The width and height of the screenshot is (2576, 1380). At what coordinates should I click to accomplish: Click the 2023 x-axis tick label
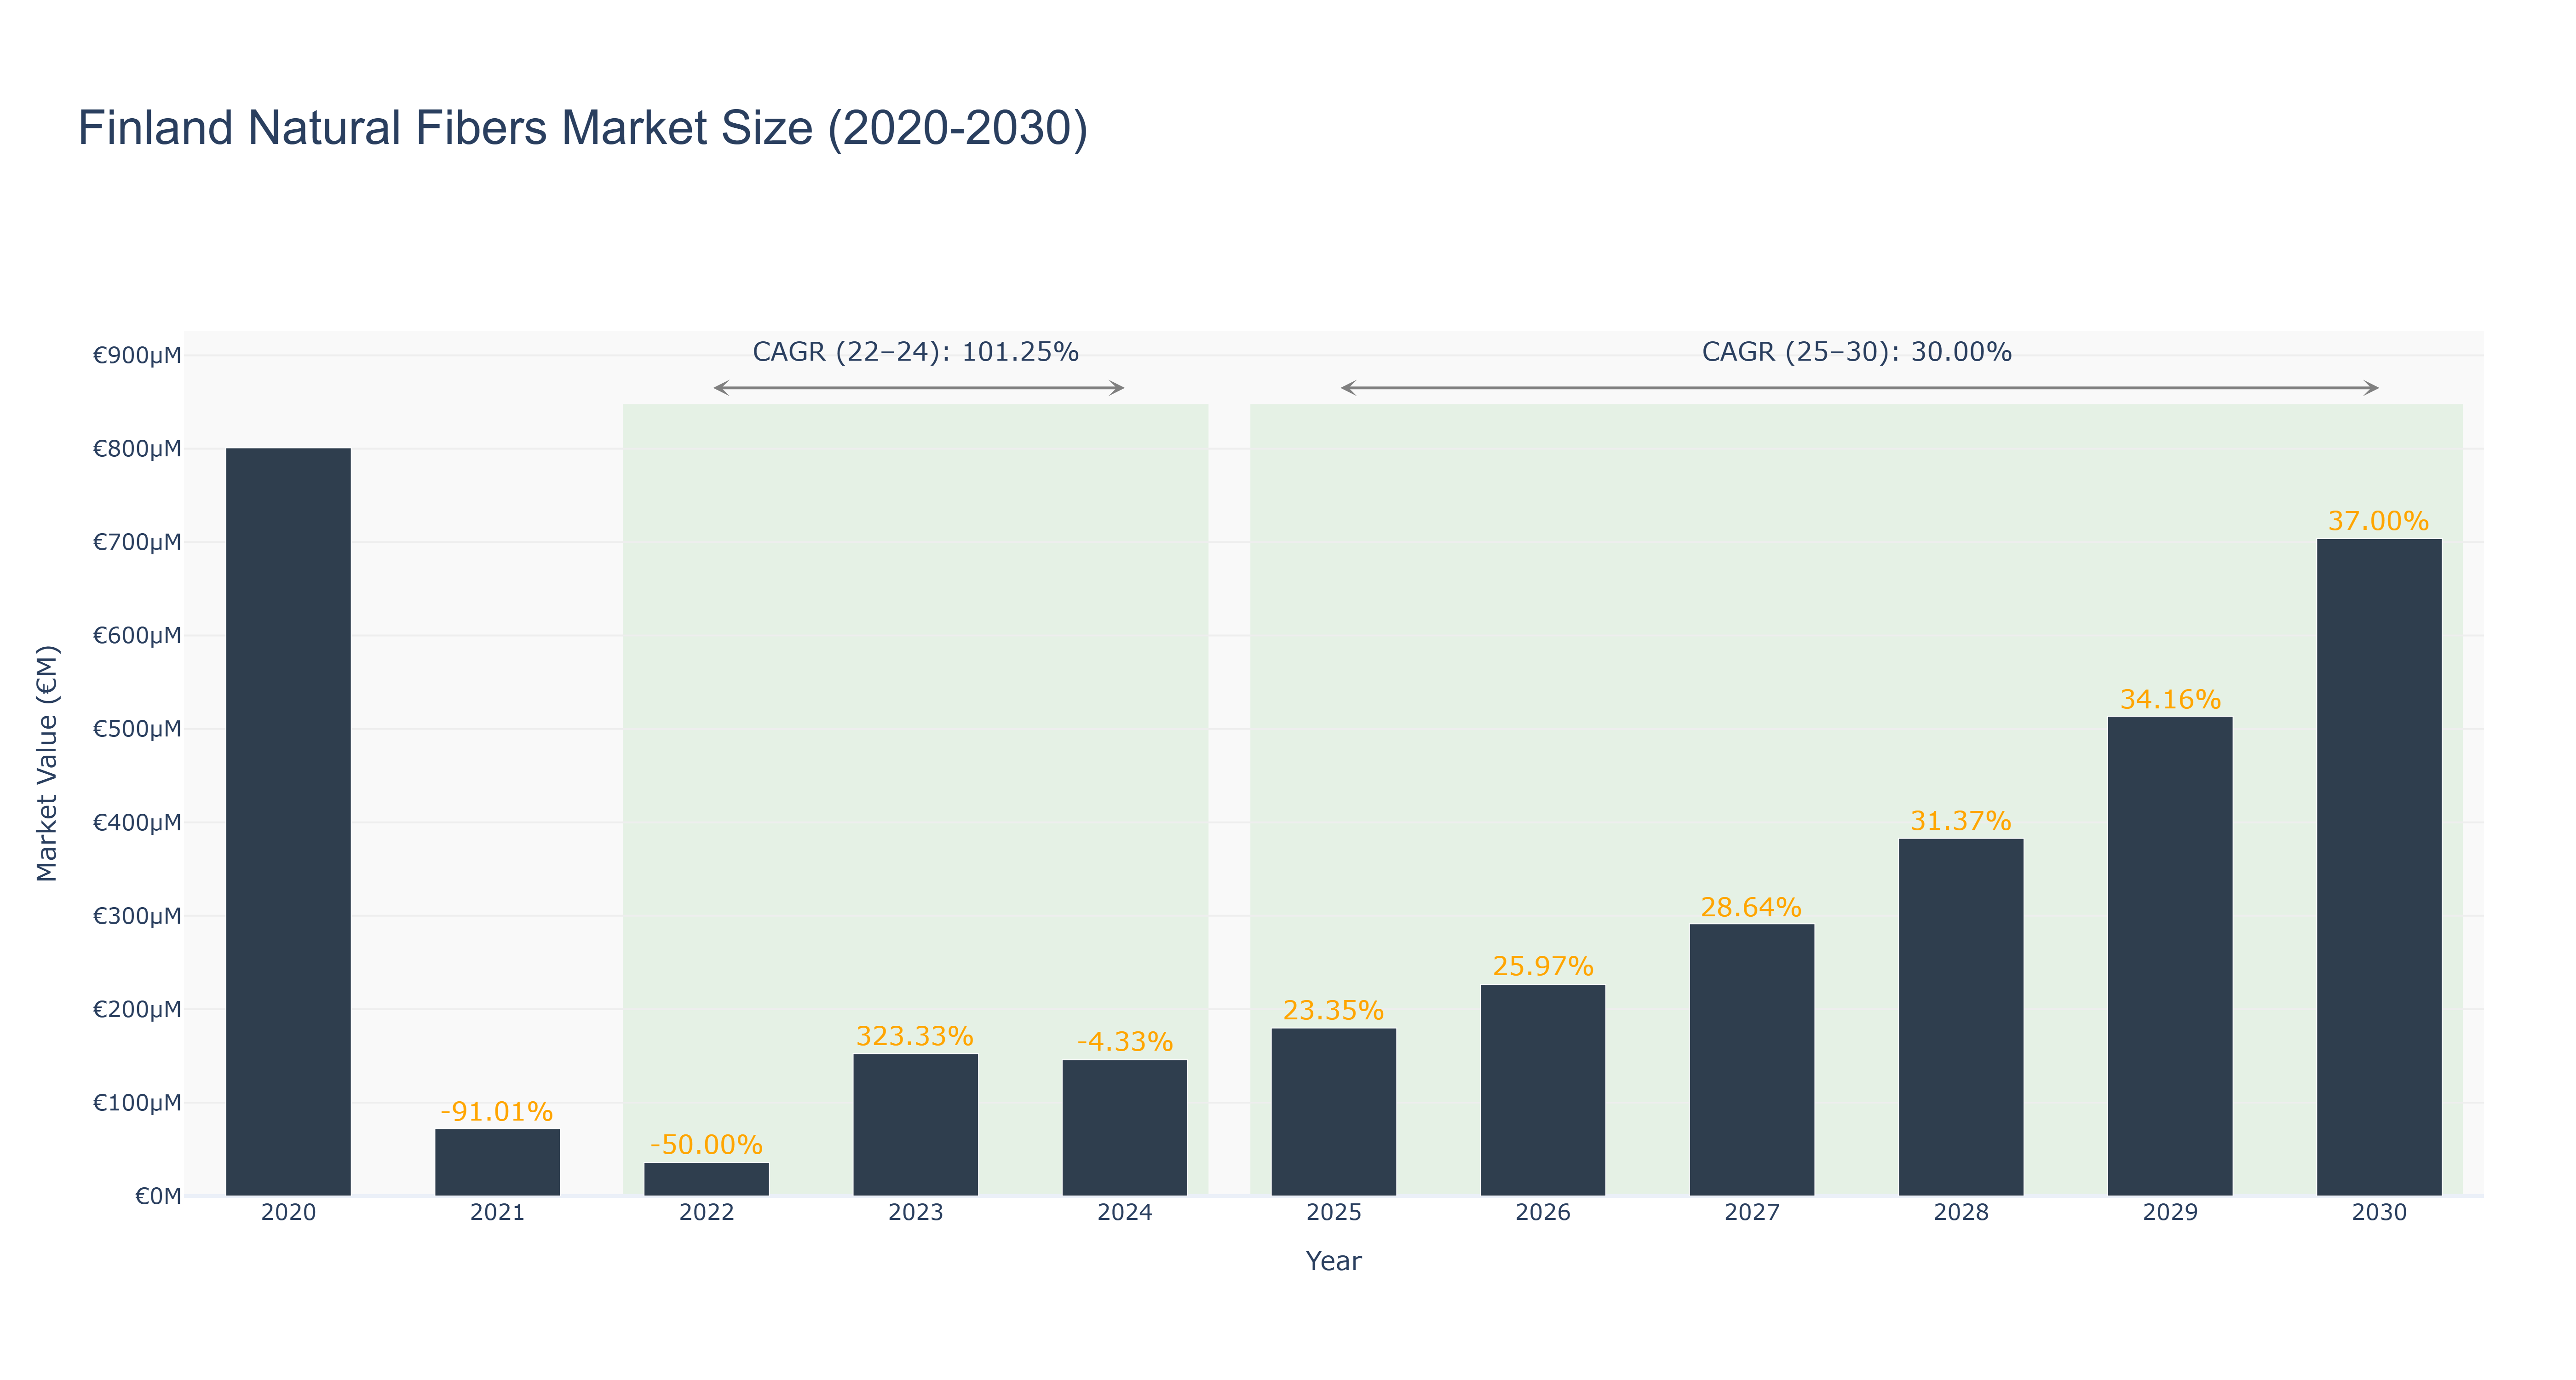(x=915, y=1212)
